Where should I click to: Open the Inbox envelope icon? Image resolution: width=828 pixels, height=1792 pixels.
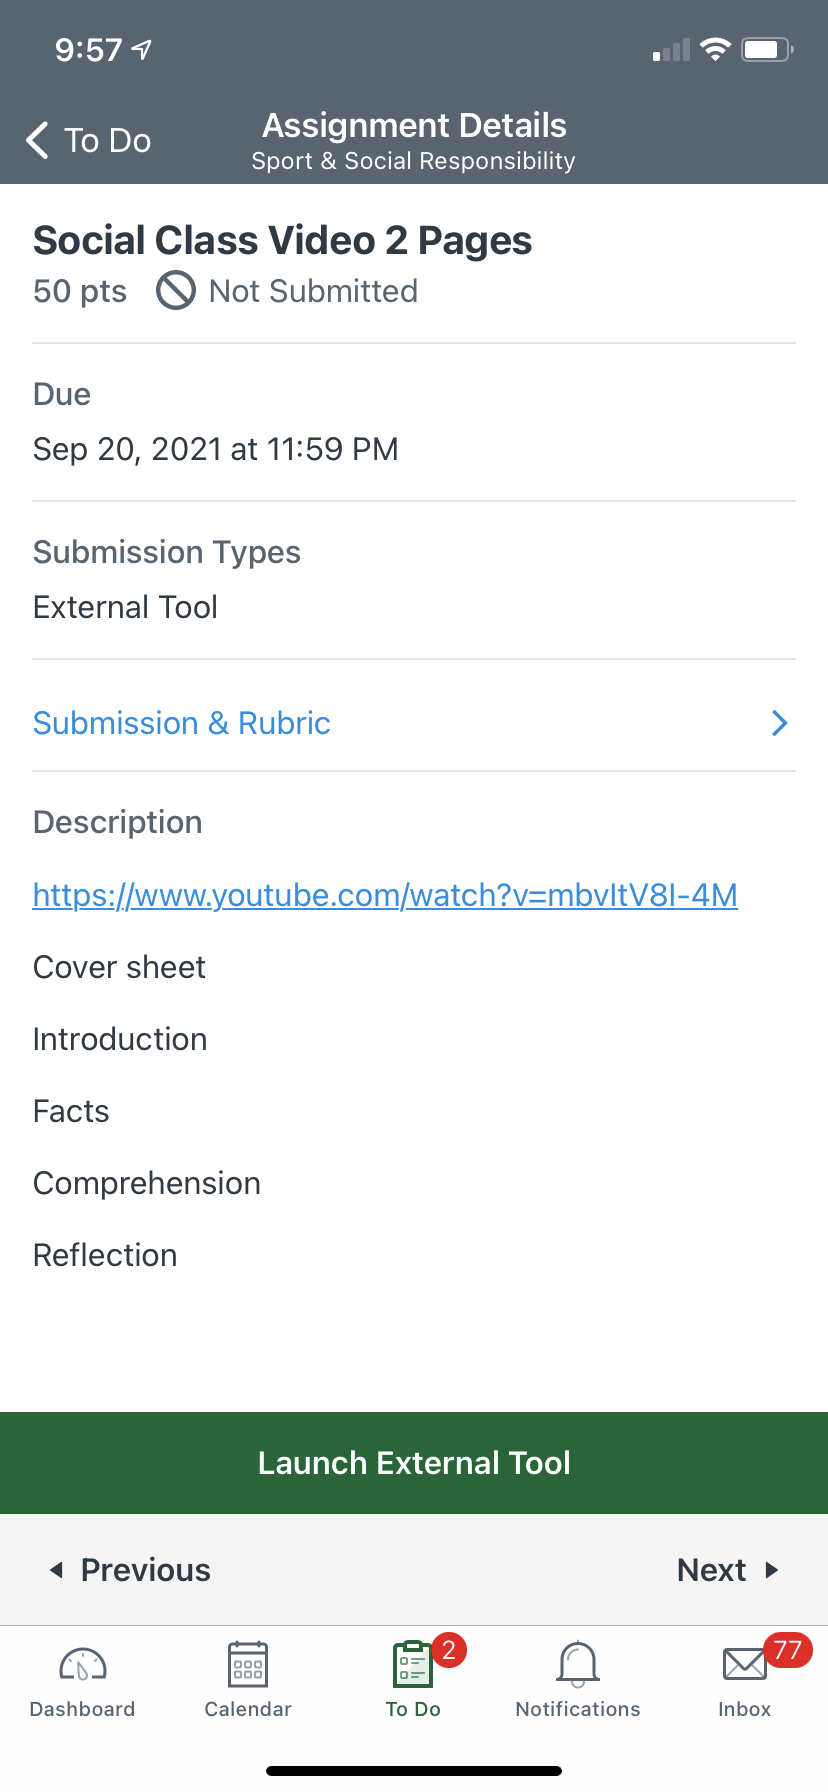click(744, 1665)
